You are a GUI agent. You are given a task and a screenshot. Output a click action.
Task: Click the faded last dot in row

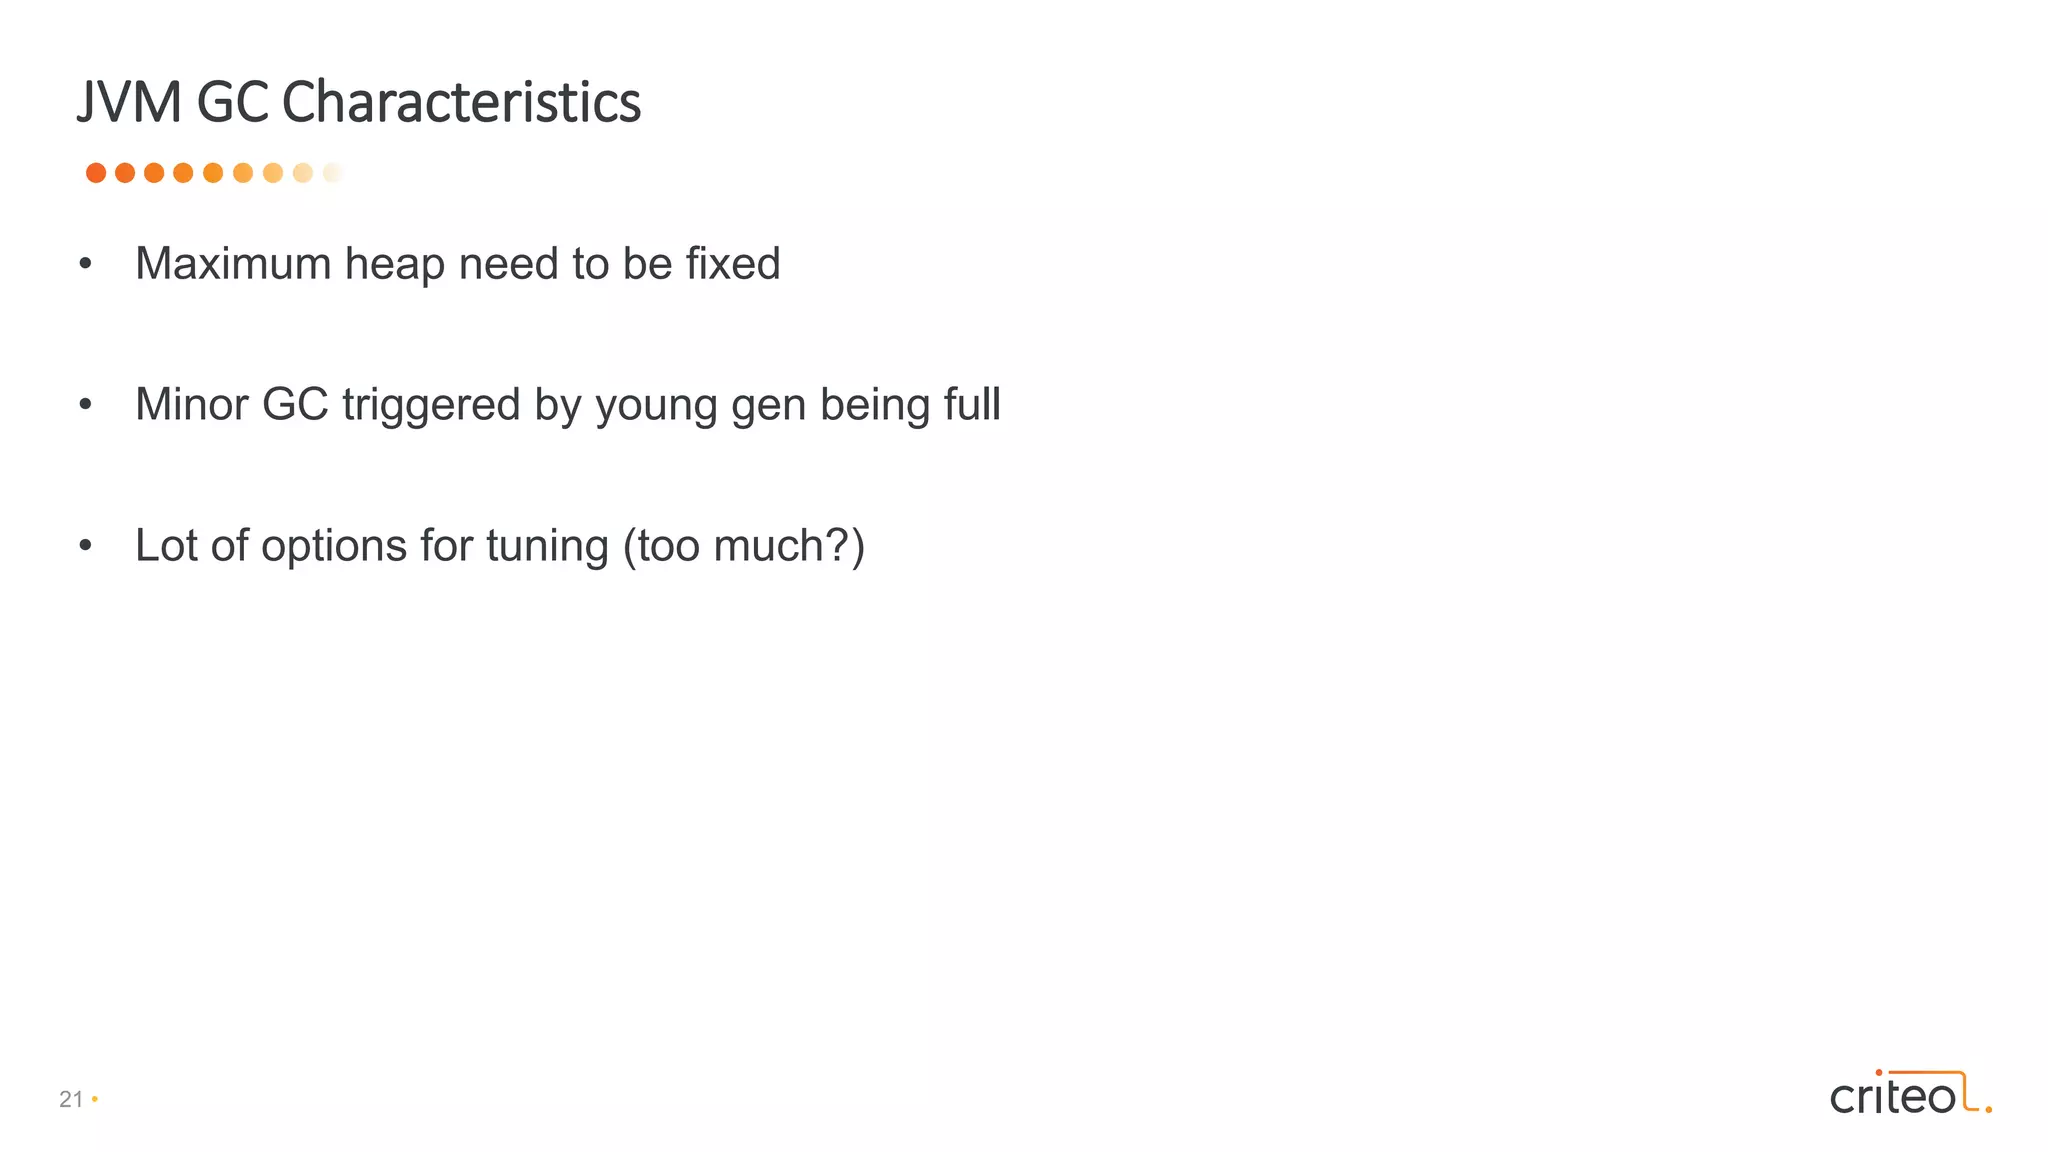point(333,173)
